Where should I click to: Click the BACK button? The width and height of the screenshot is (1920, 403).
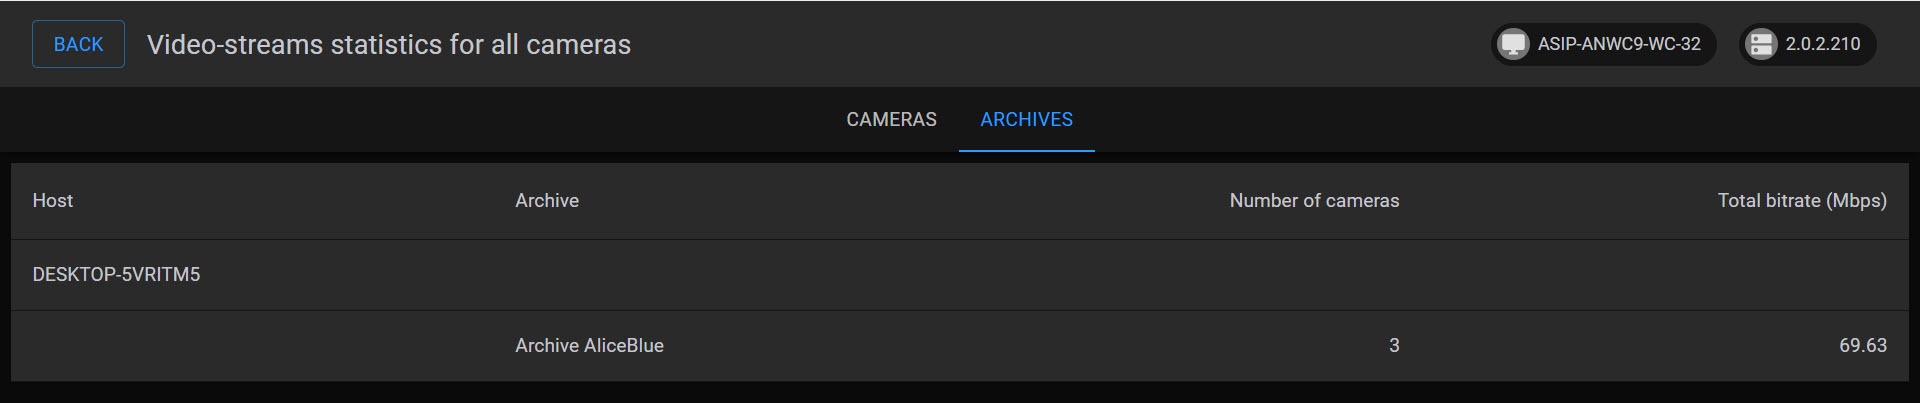pyautogui.click(x=78, y=44)
